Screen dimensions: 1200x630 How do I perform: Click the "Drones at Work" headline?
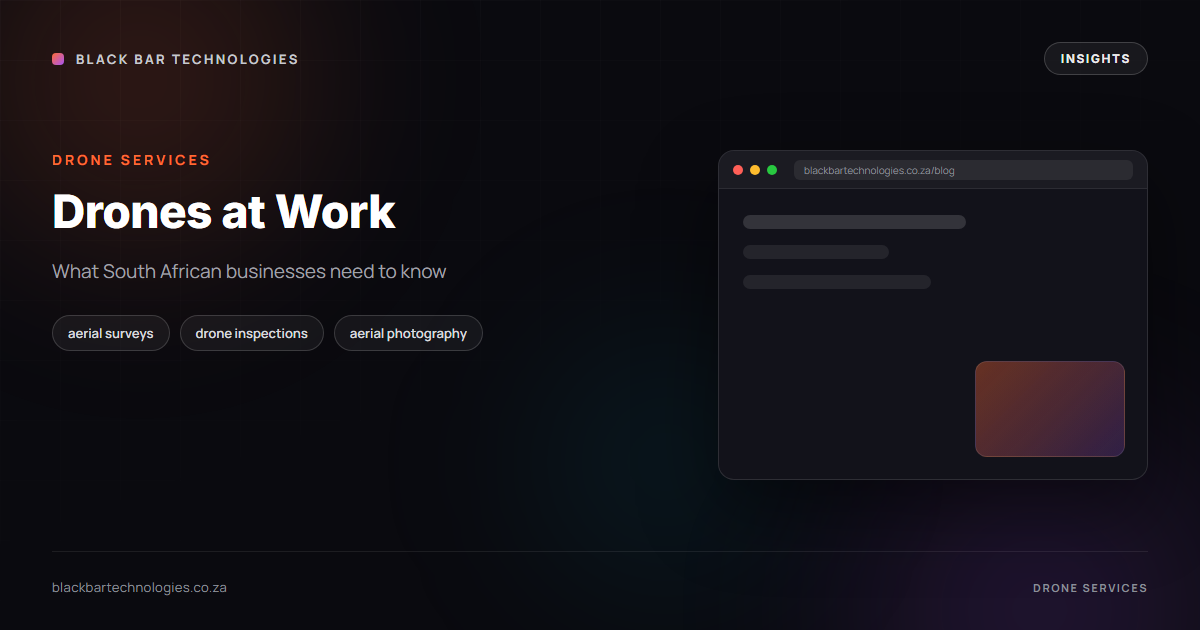click(x=224, y=211)
